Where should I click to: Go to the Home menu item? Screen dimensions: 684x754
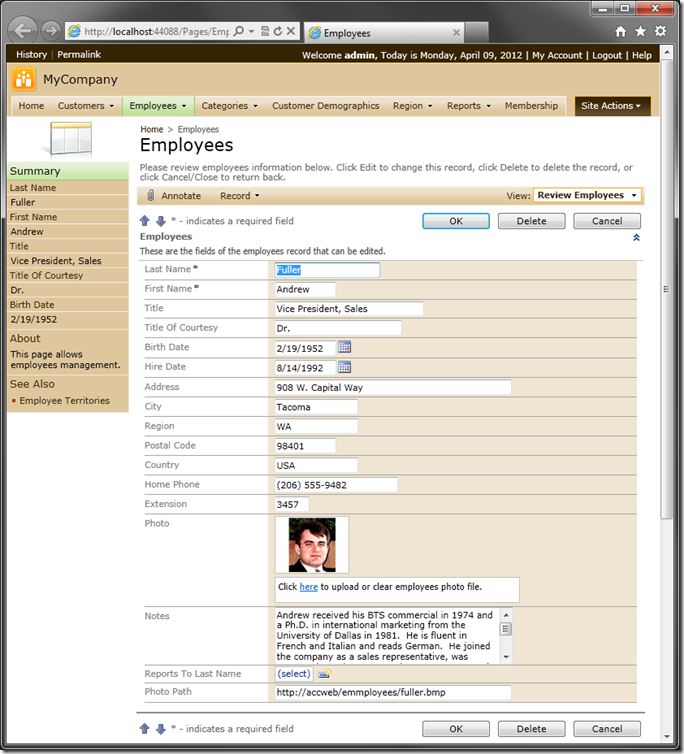tap(31, 106)
